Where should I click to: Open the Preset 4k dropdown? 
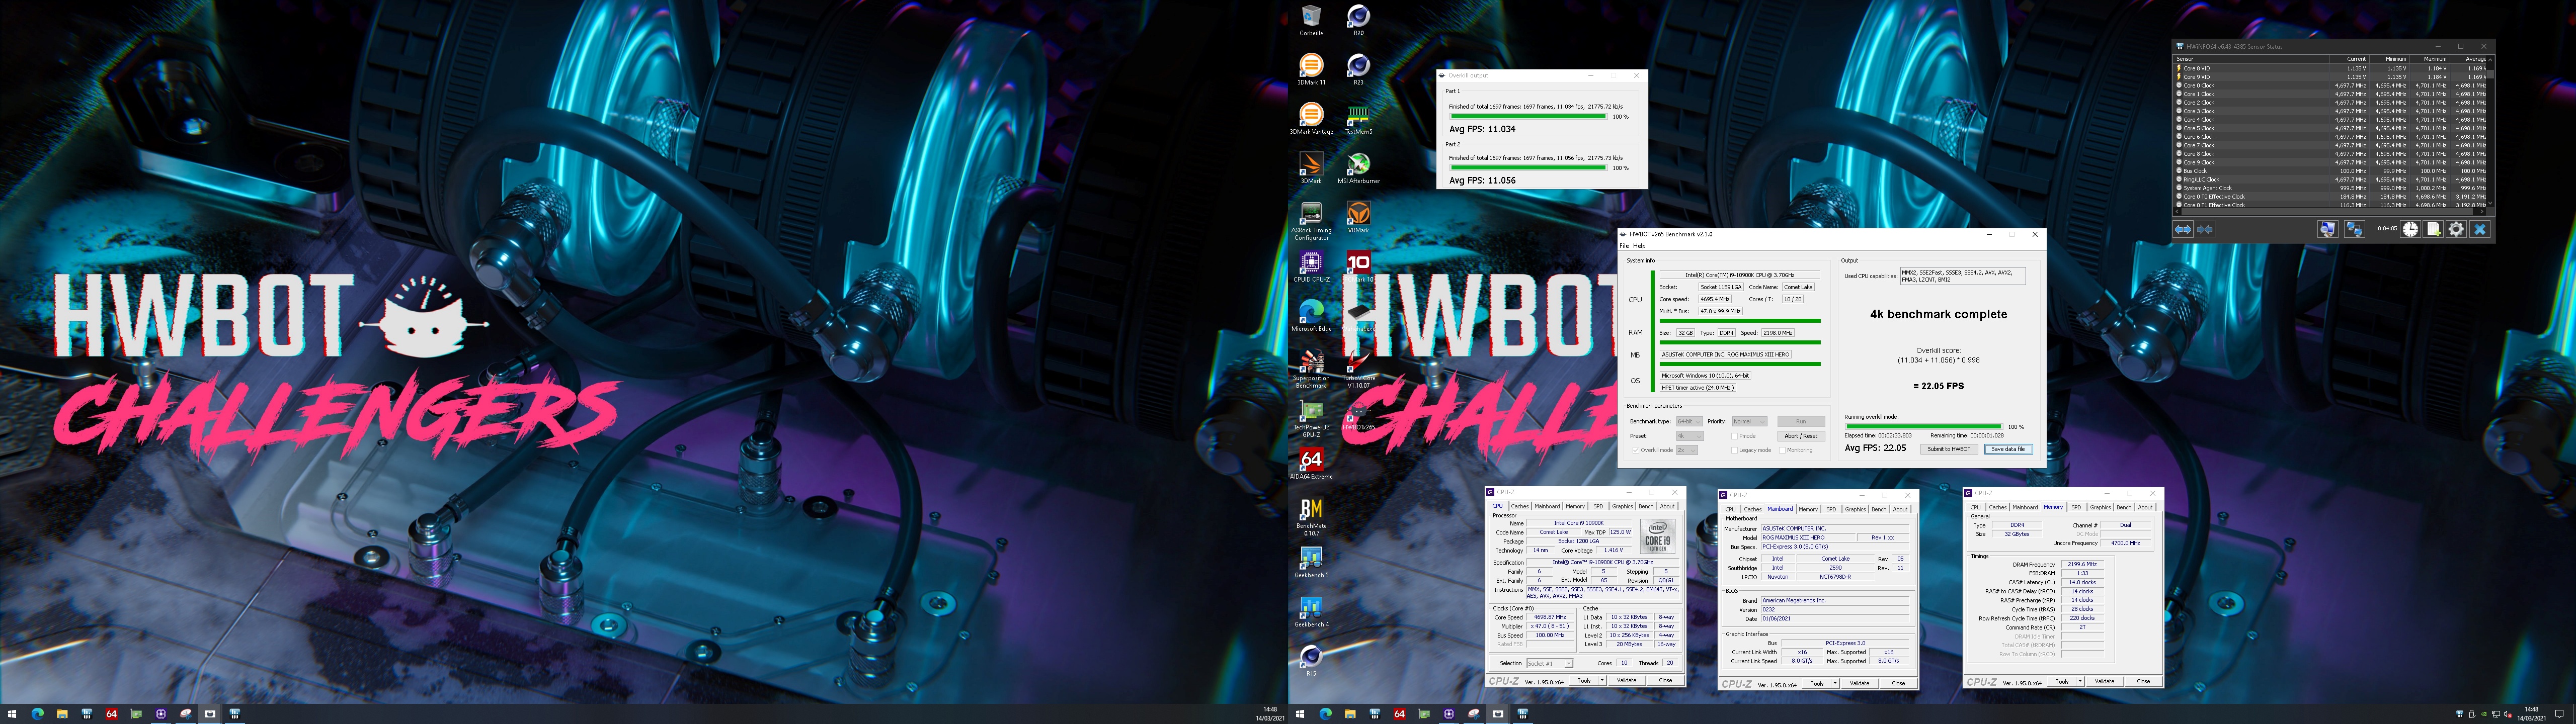coord(1689,436)
